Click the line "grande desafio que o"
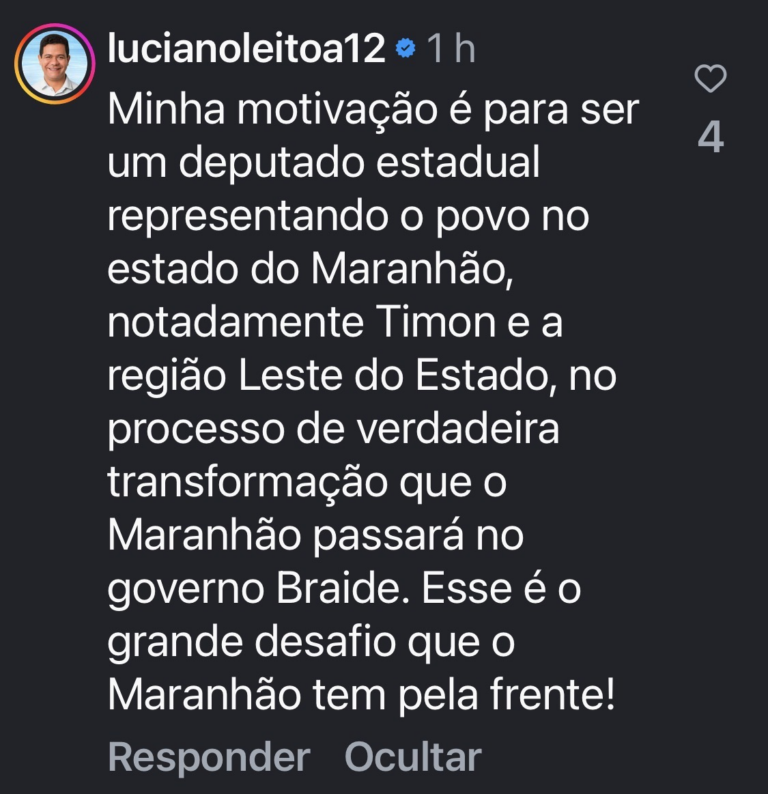Viewport: 768px width, 794px height. 311,641
